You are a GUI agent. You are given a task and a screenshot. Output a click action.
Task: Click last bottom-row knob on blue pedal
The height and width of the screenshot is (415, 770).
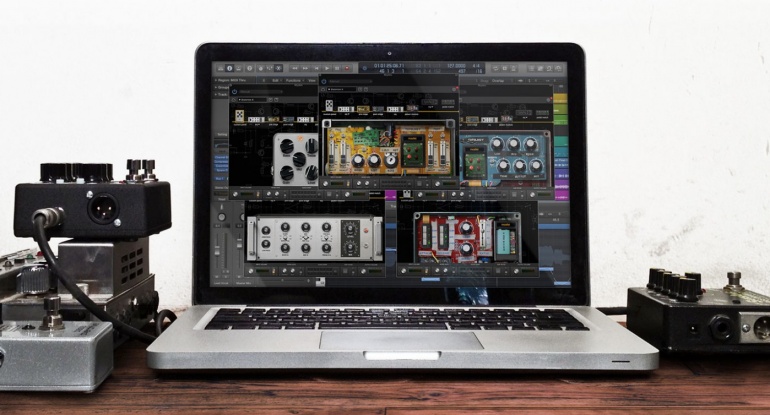[x=536, y=165]
